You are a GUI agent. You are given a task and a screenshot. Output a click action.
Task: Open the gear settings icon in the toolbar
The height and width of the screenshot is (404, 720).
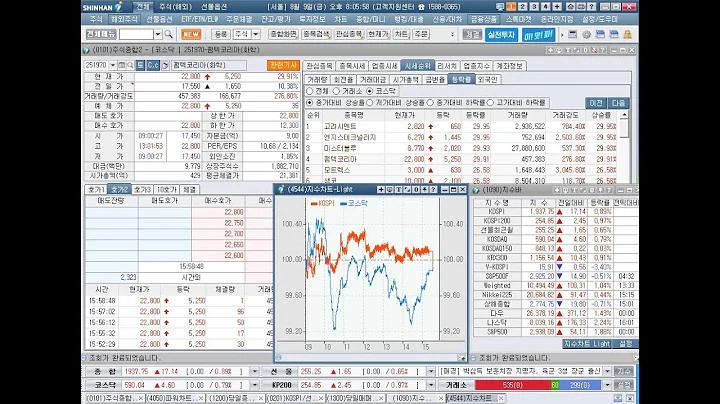point(586,34)
